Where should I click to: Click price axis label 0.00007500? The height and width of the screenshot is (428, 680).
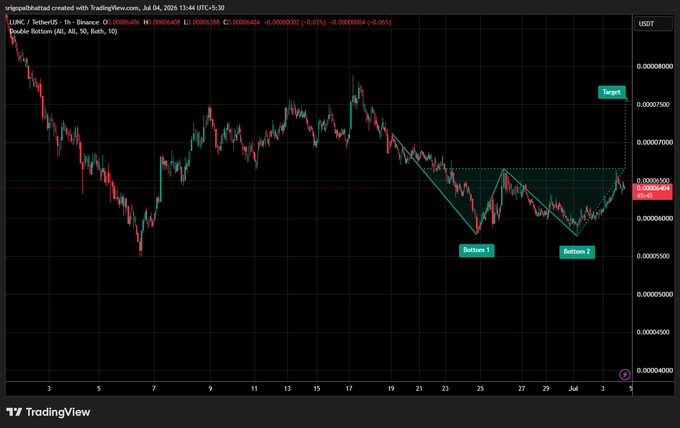655,105
